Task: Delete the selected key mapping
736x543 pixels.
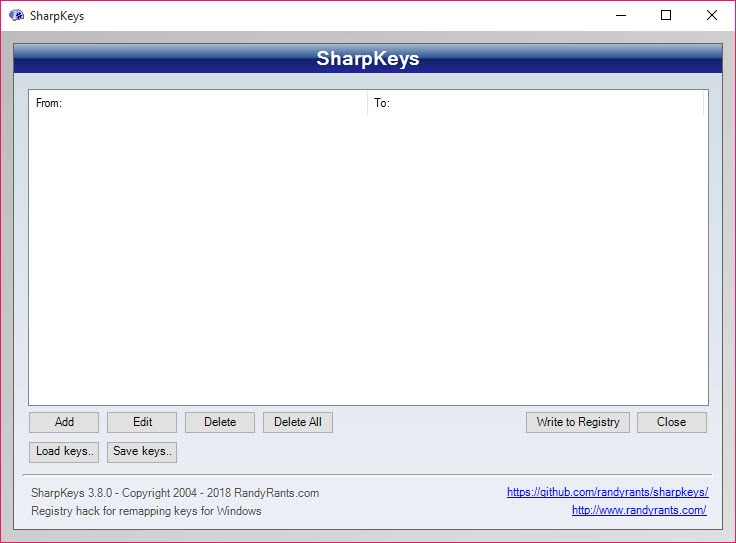Action: tap(220, 422)
